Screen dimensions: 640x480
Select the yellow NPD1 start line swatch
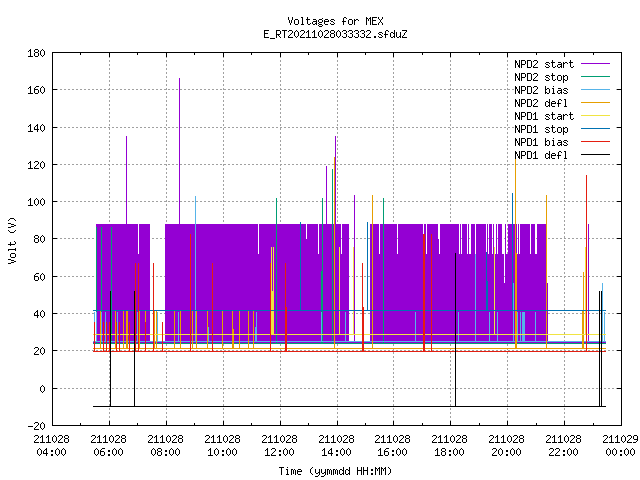click(595, 116)
